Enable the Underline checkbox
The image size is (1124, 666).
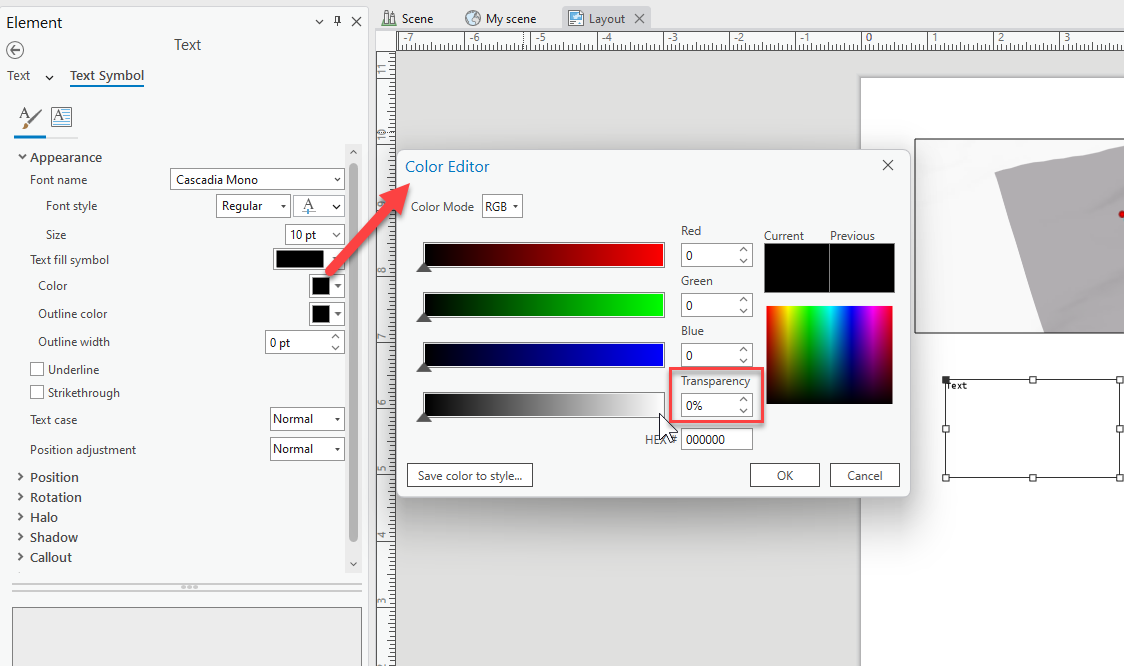coord(35,369)
